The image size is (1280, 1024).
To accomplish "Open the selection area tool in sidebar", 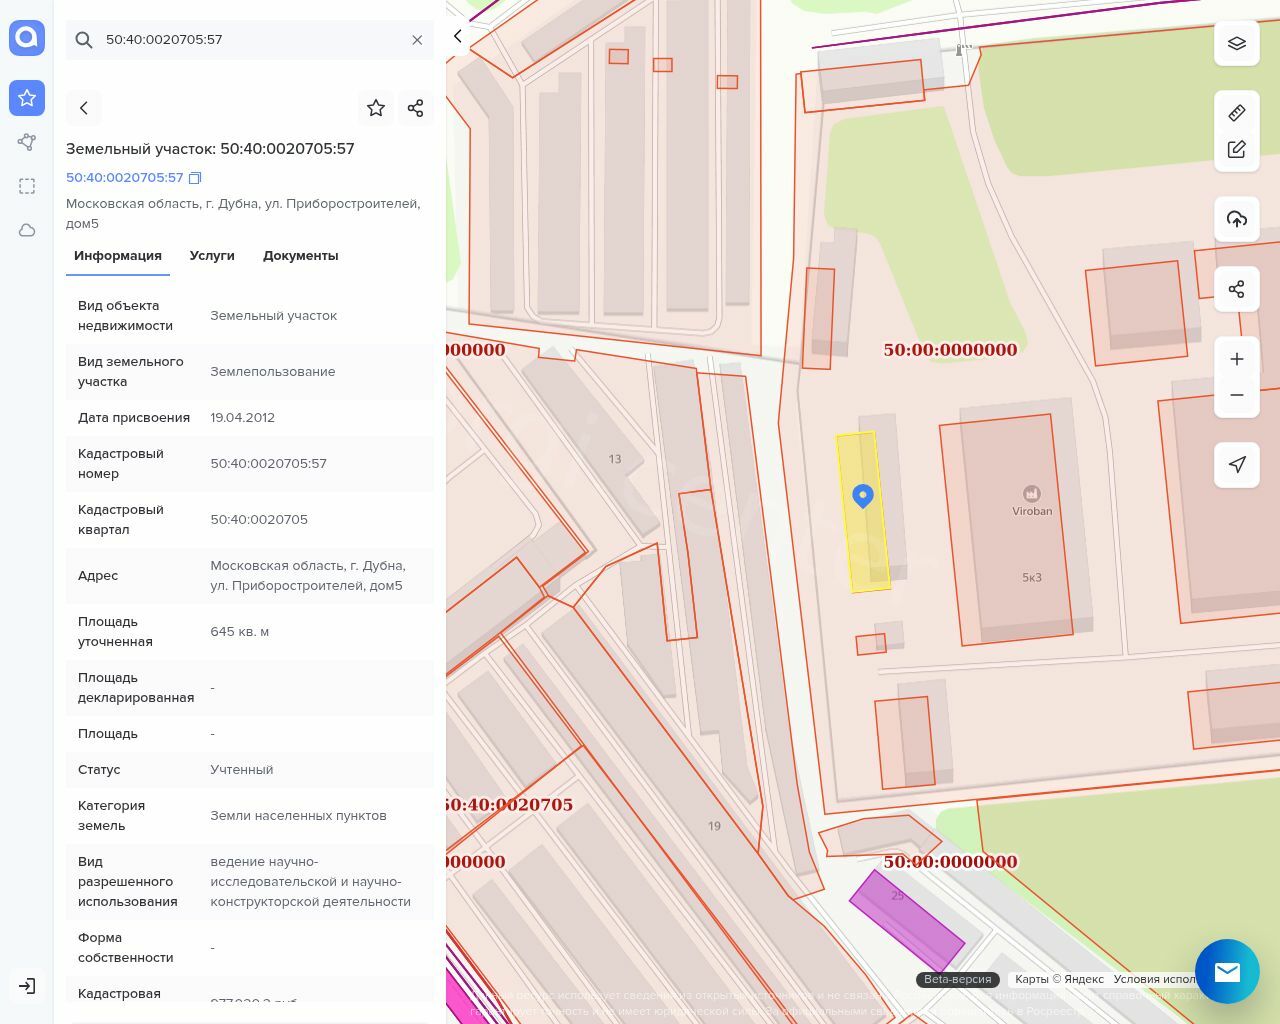I will 27,186.
